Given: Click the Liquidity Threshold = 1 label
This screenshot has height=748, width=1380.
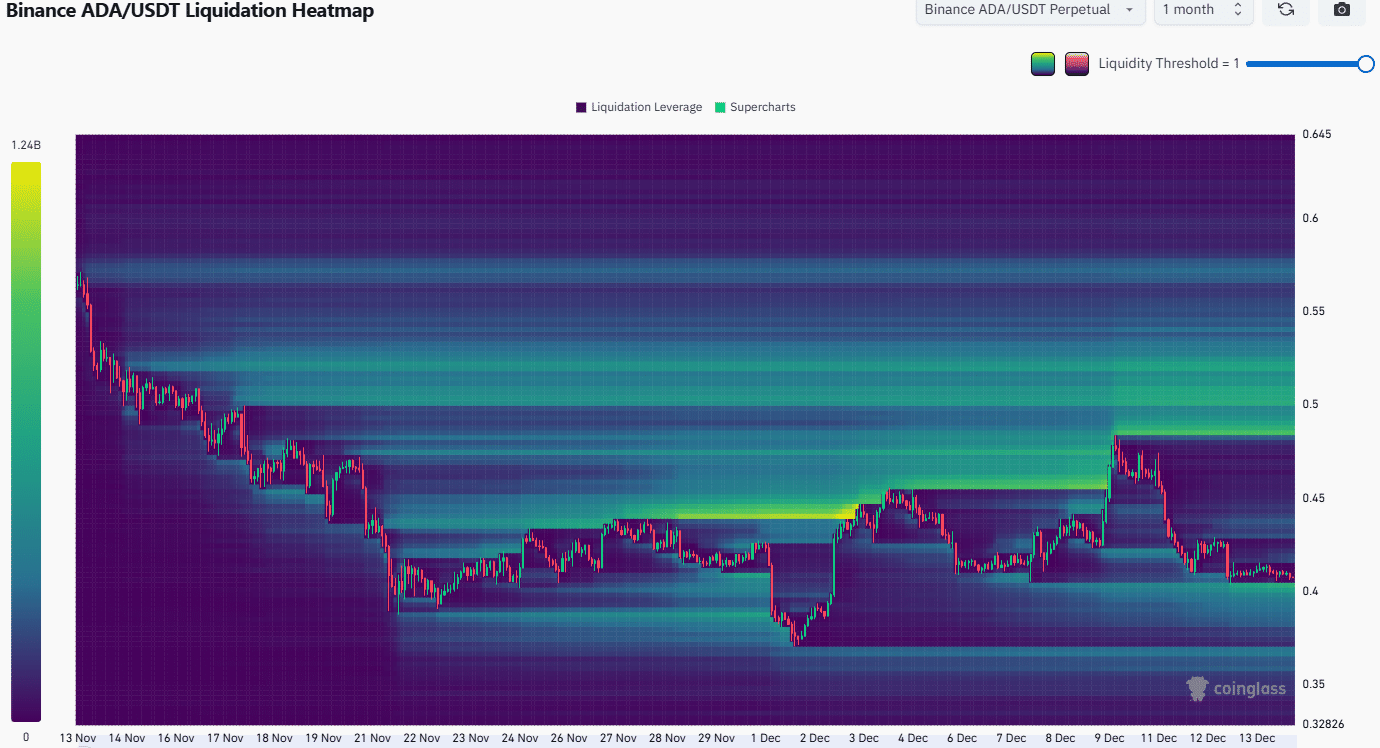Looking at the screenshot, I should pyautogui.click(x=1168, y=63).
